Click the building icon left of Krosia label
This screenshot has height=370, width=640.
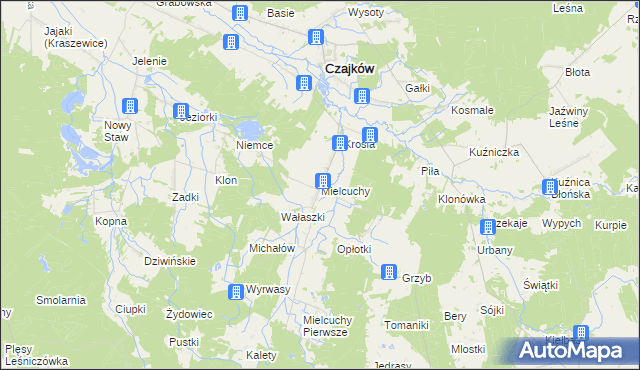click(340, 143)
